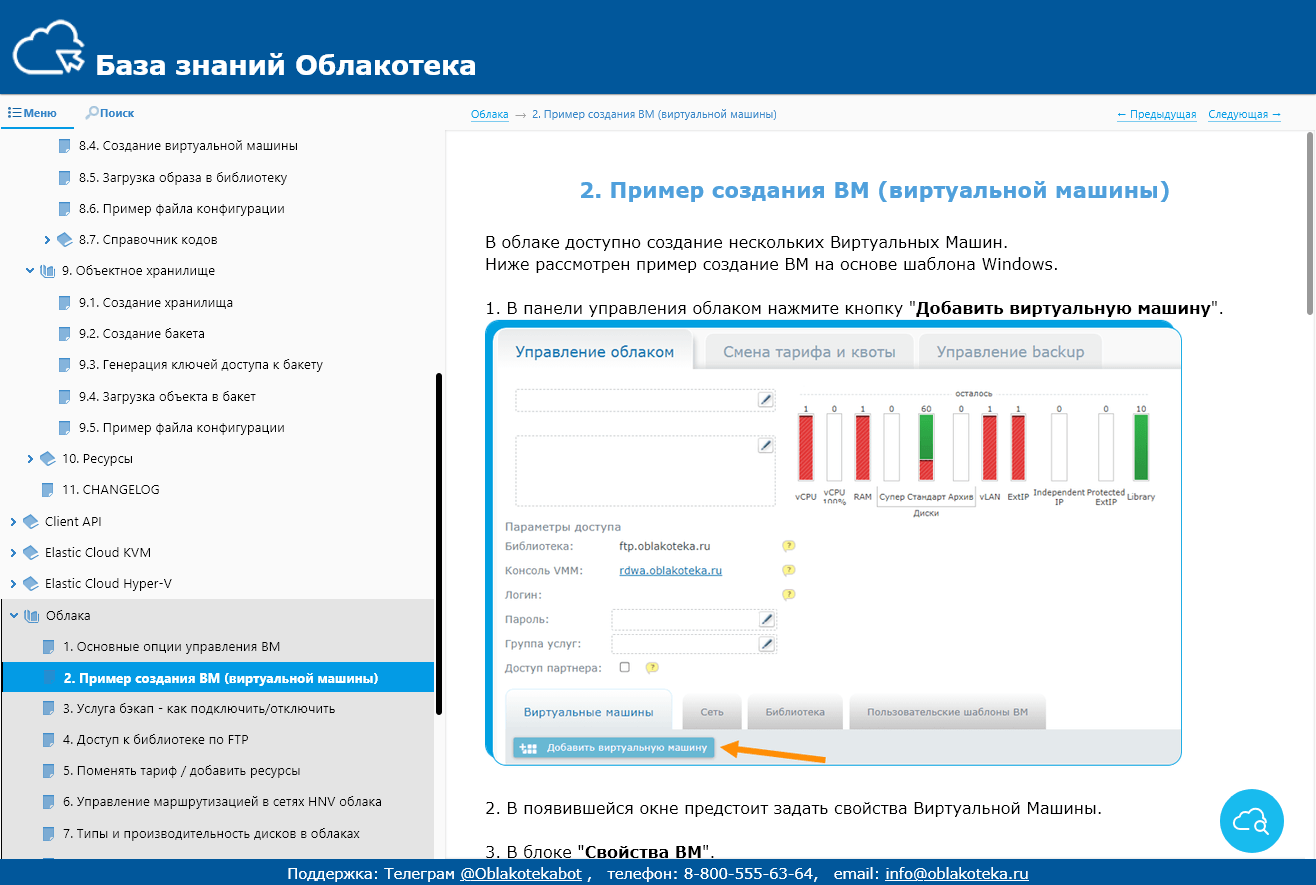Open the @Oblakotekabot Telegram link

(x=522, y=873)
